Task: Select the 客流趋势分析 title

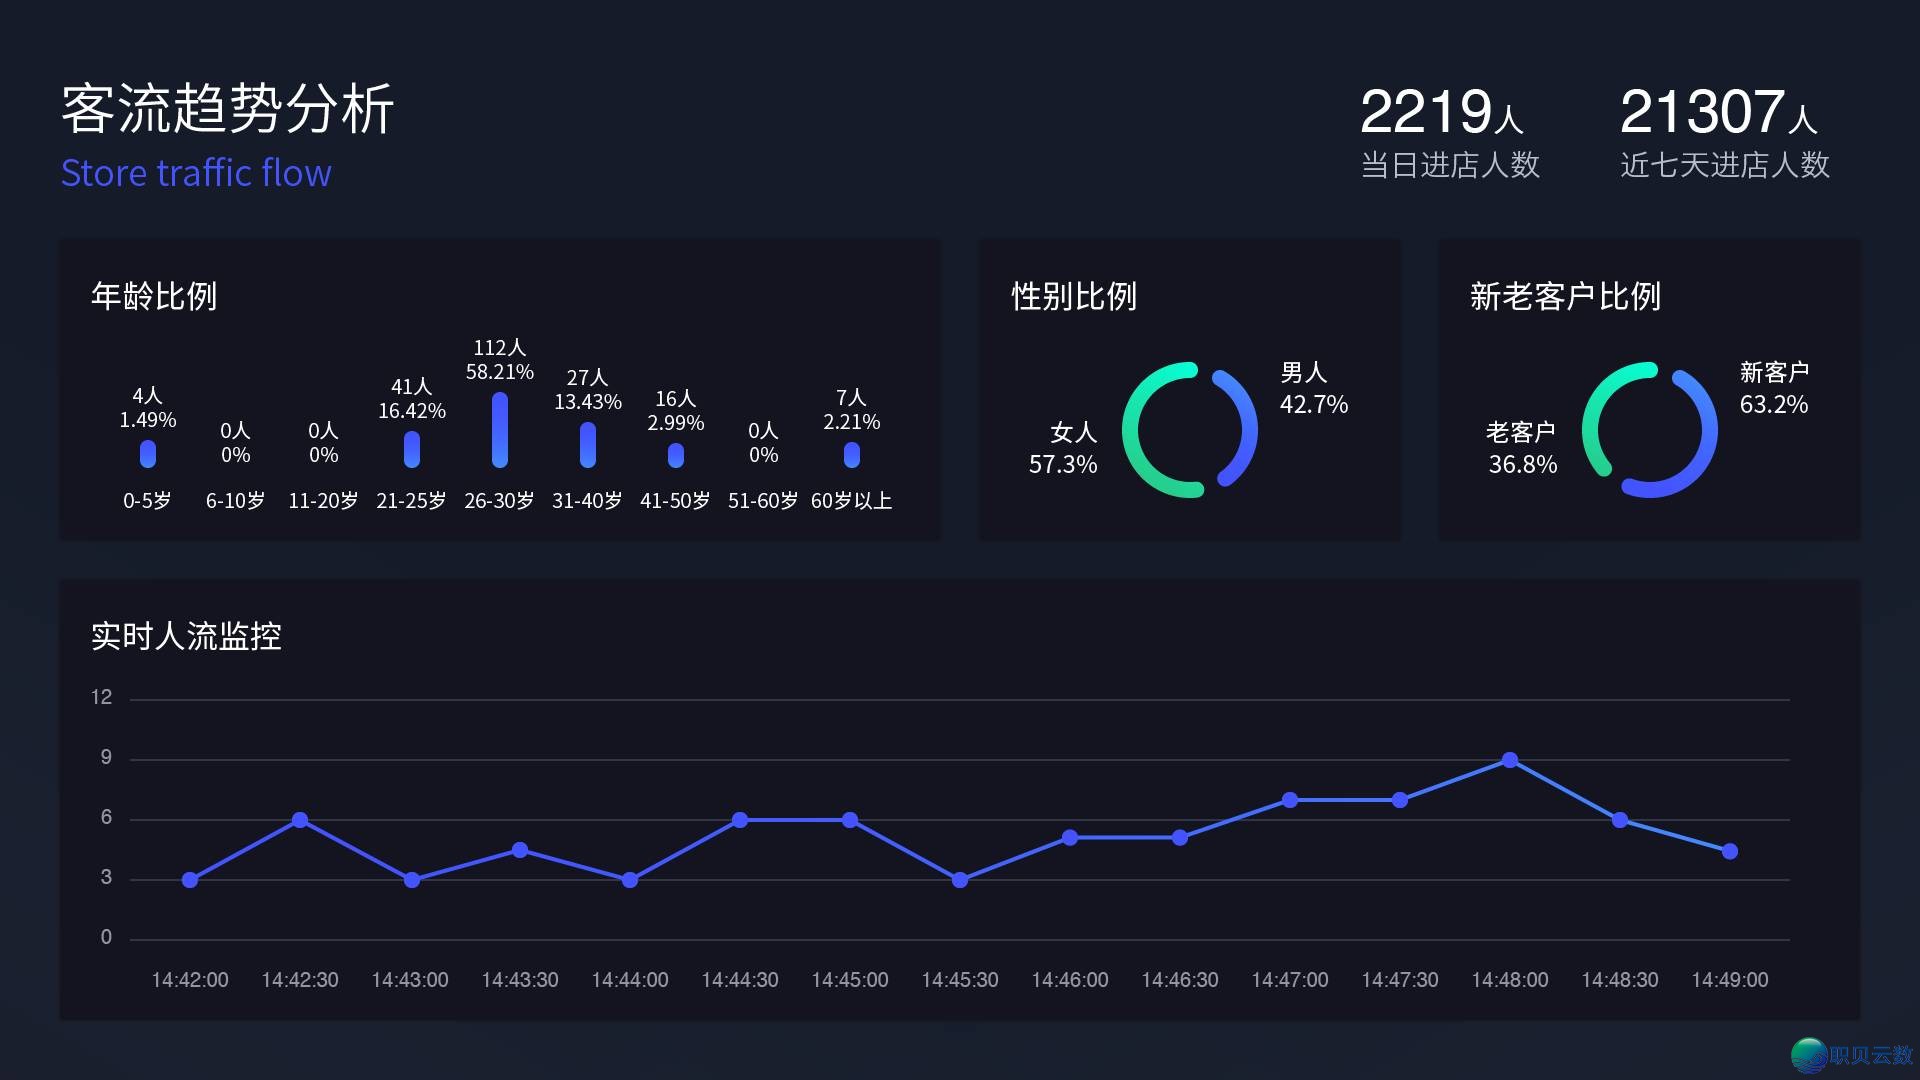Action: click(230, 112)
